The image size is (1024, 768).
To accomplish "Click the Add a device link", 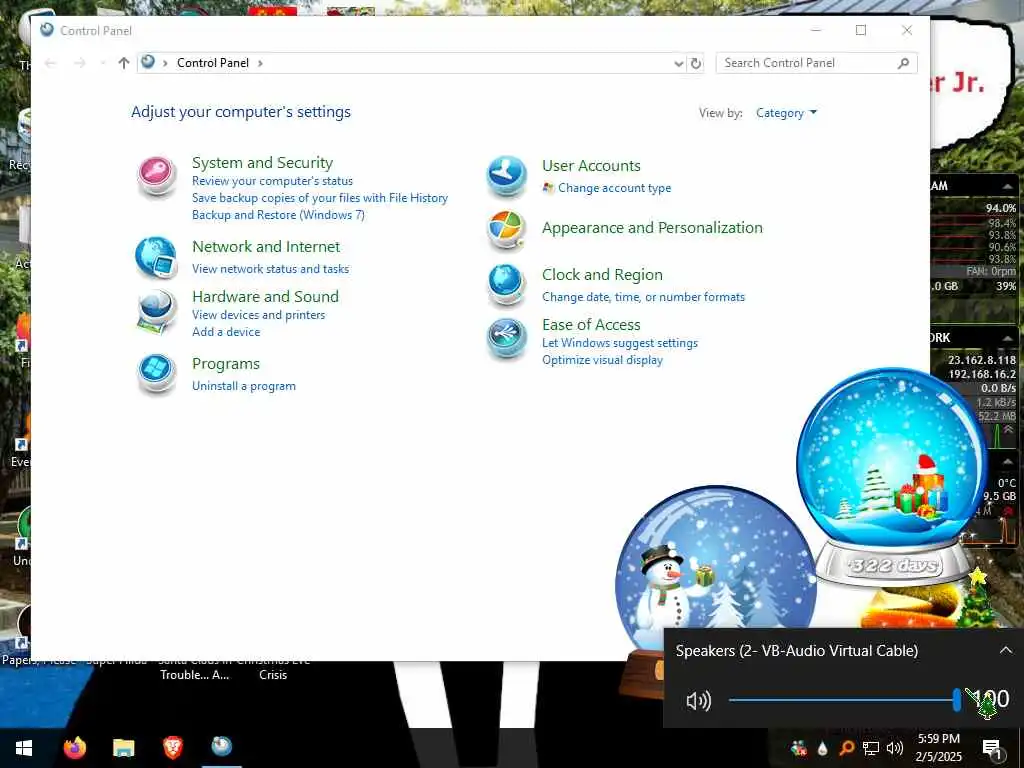I will coord(226,332).
